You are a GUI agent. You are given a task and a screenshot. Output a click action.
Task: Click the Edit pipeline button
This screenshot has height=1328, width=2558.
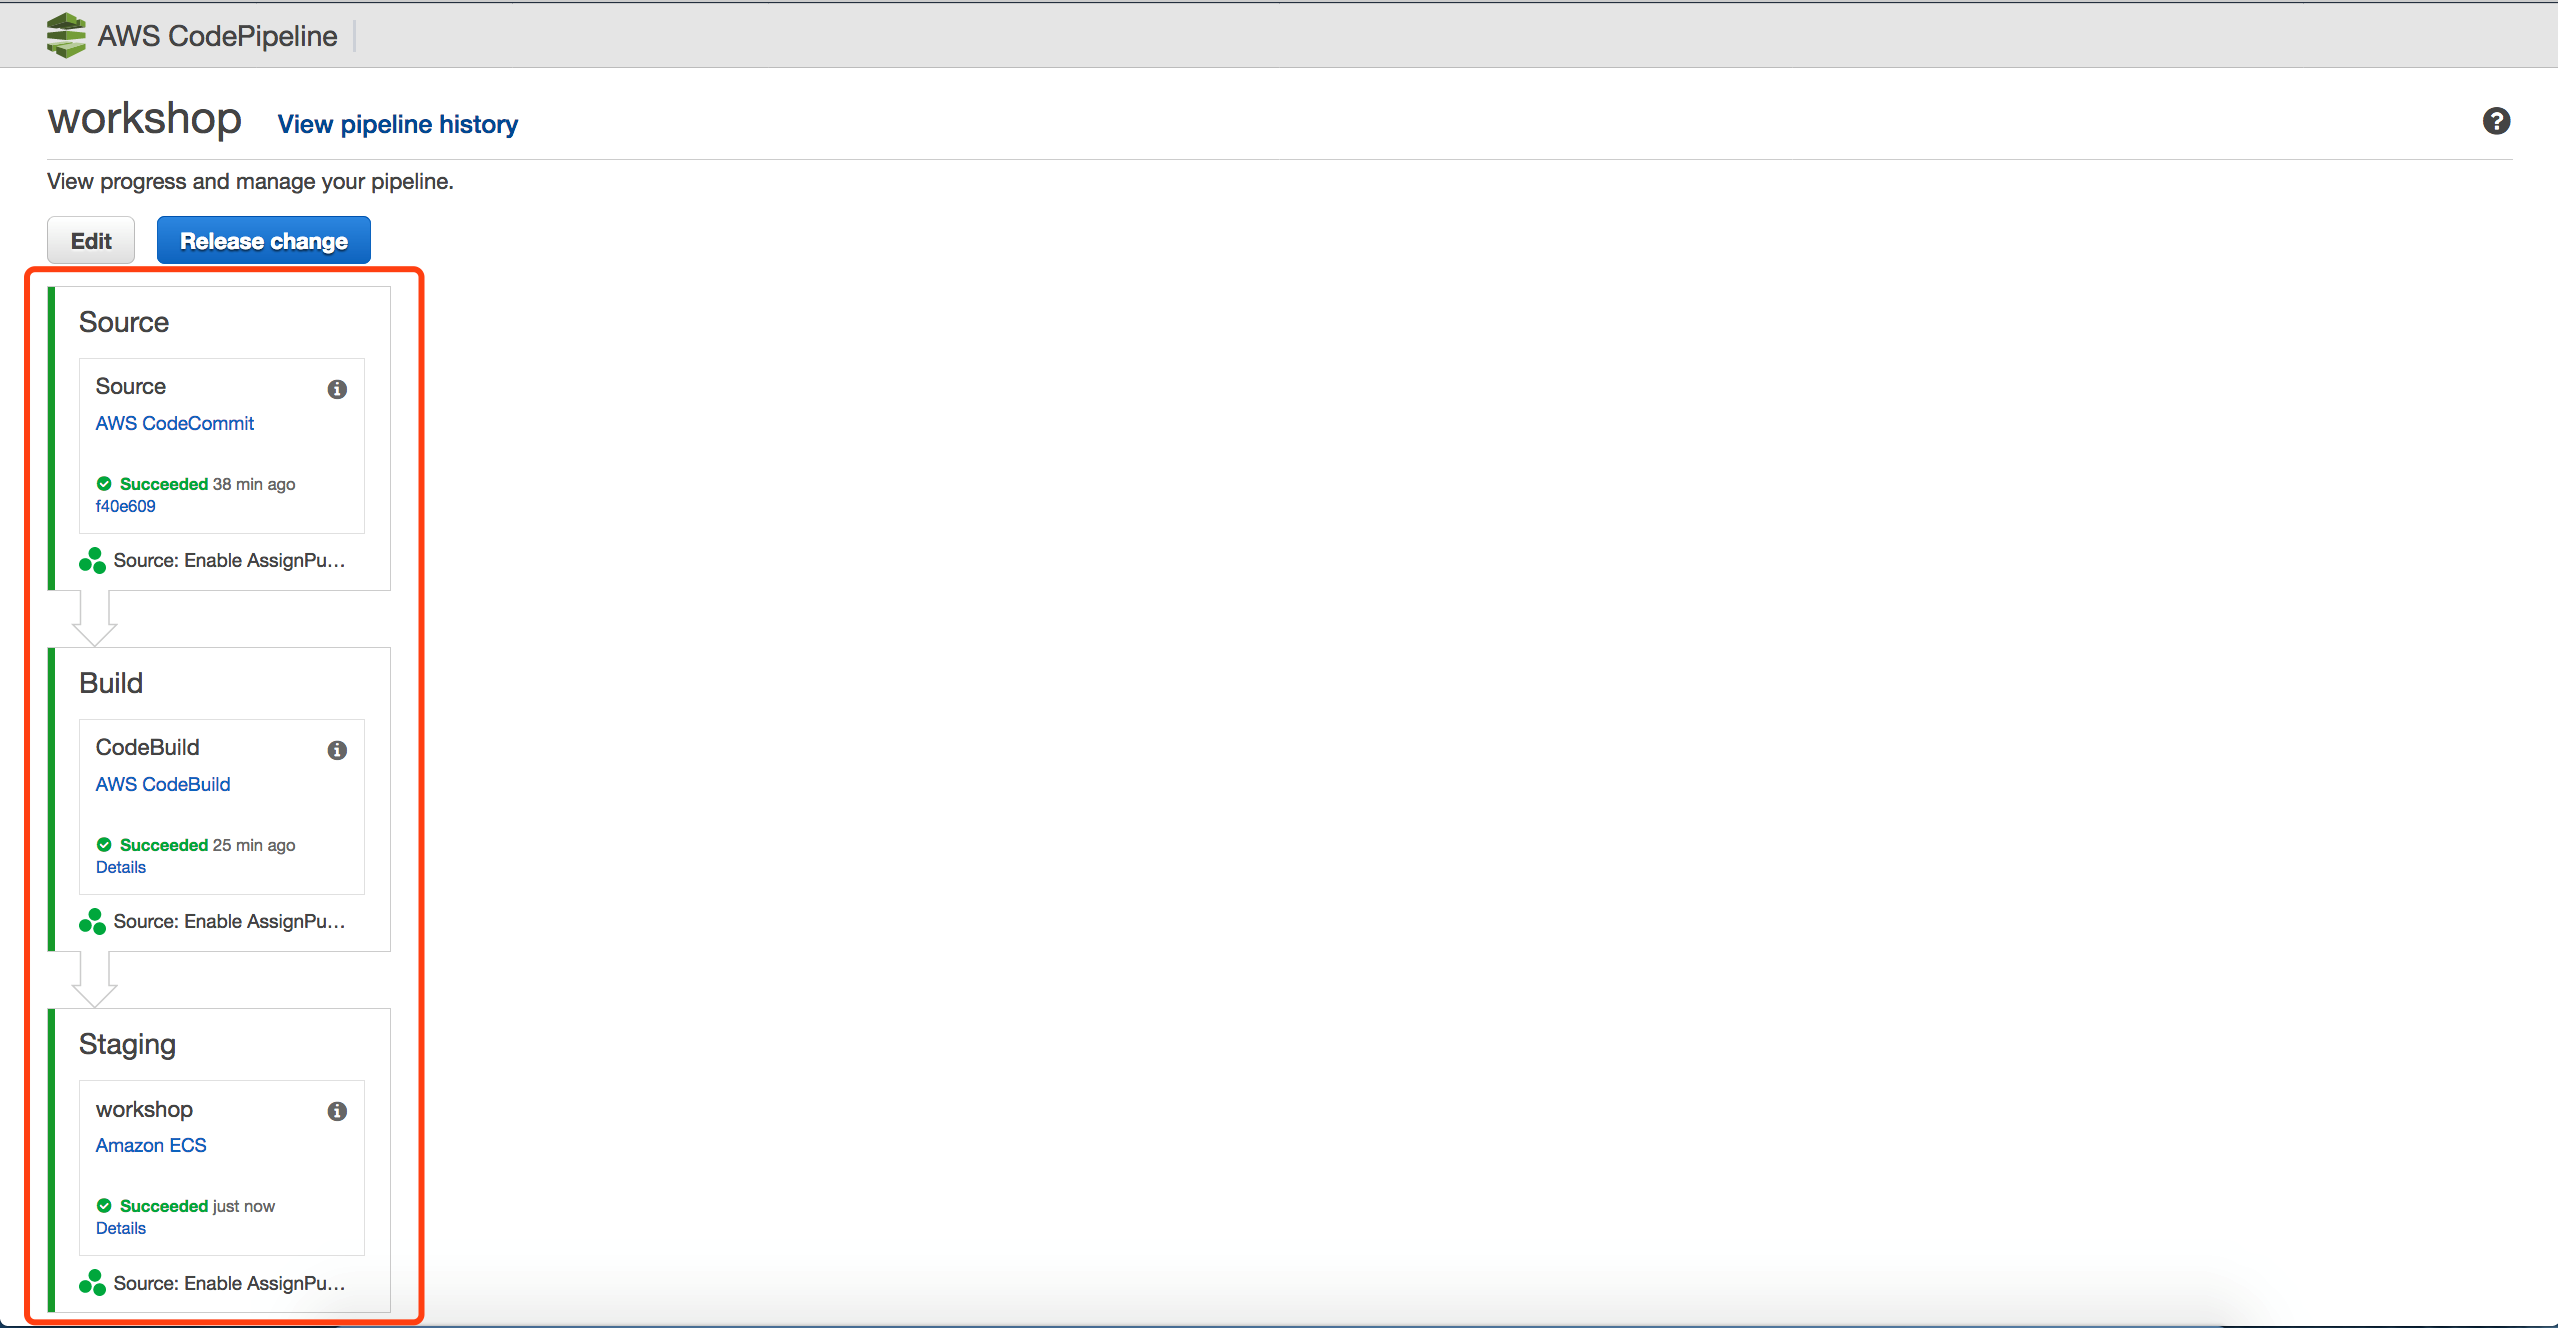pyautogui.click(x=91, y=240)
